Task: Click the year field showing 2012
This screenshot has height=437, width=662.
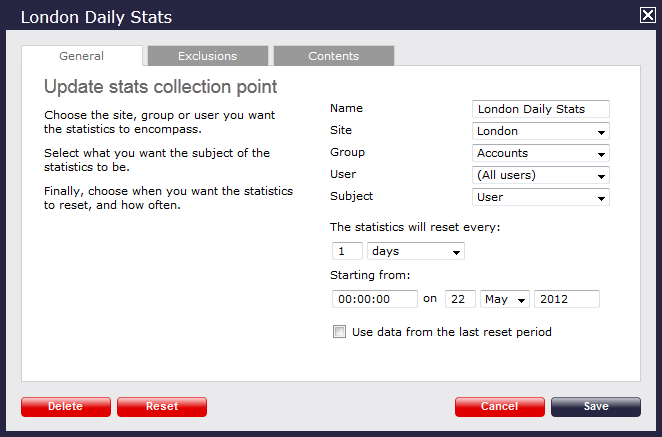Action: (x=566, y=299)
